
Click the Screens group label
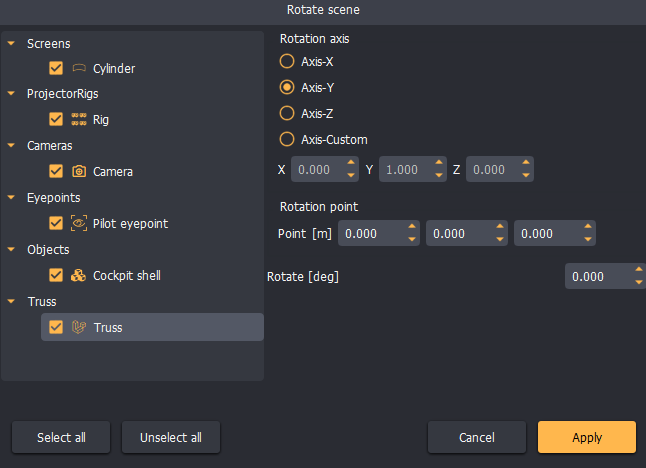point(49,43)
